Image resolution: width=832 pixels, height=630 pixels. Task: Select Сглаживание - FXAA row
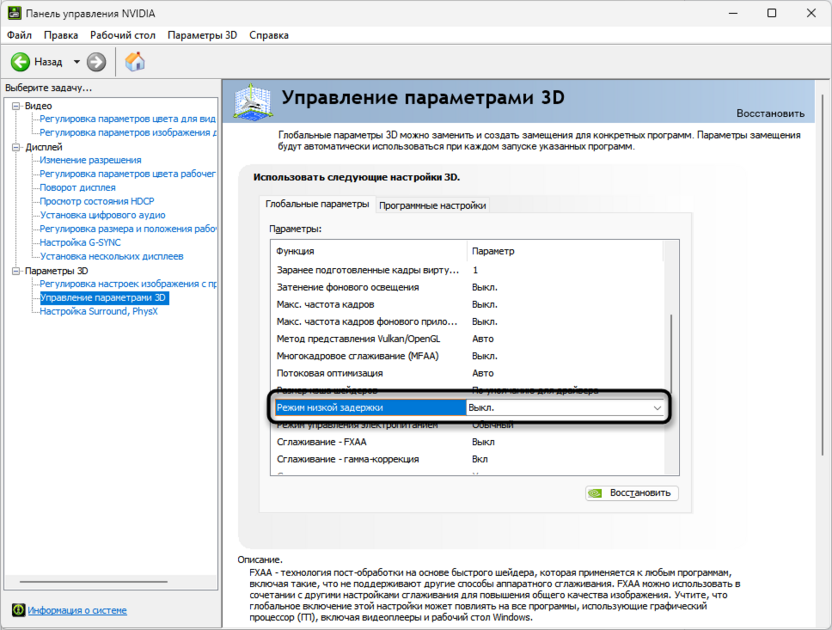467,442
